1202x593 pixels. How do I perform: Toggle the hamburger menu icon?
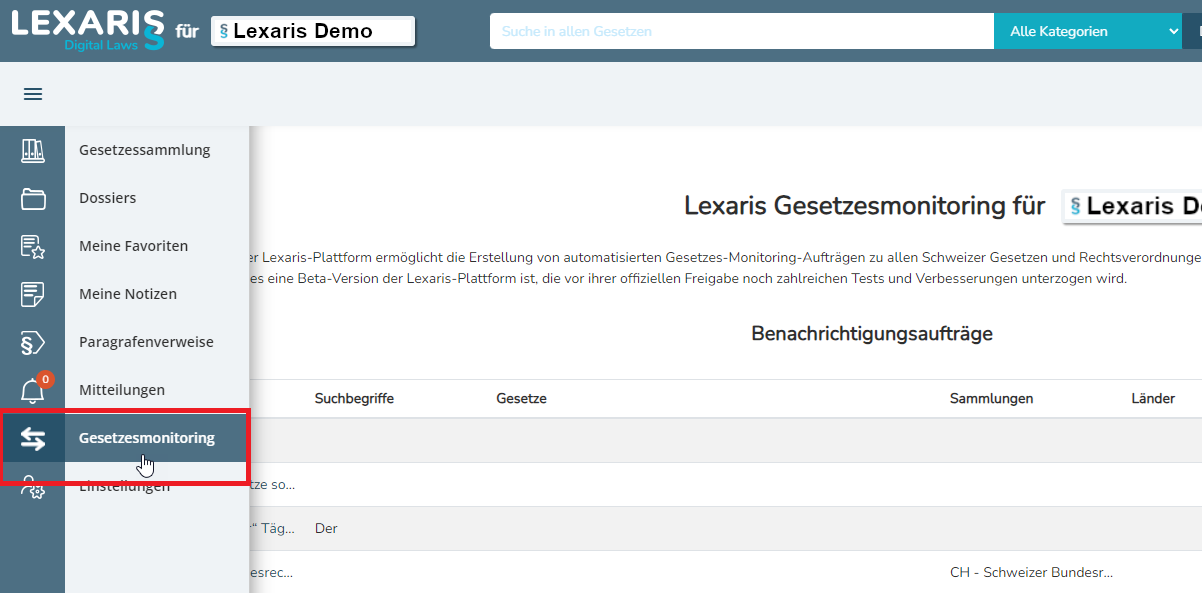(x=33, y=94)
